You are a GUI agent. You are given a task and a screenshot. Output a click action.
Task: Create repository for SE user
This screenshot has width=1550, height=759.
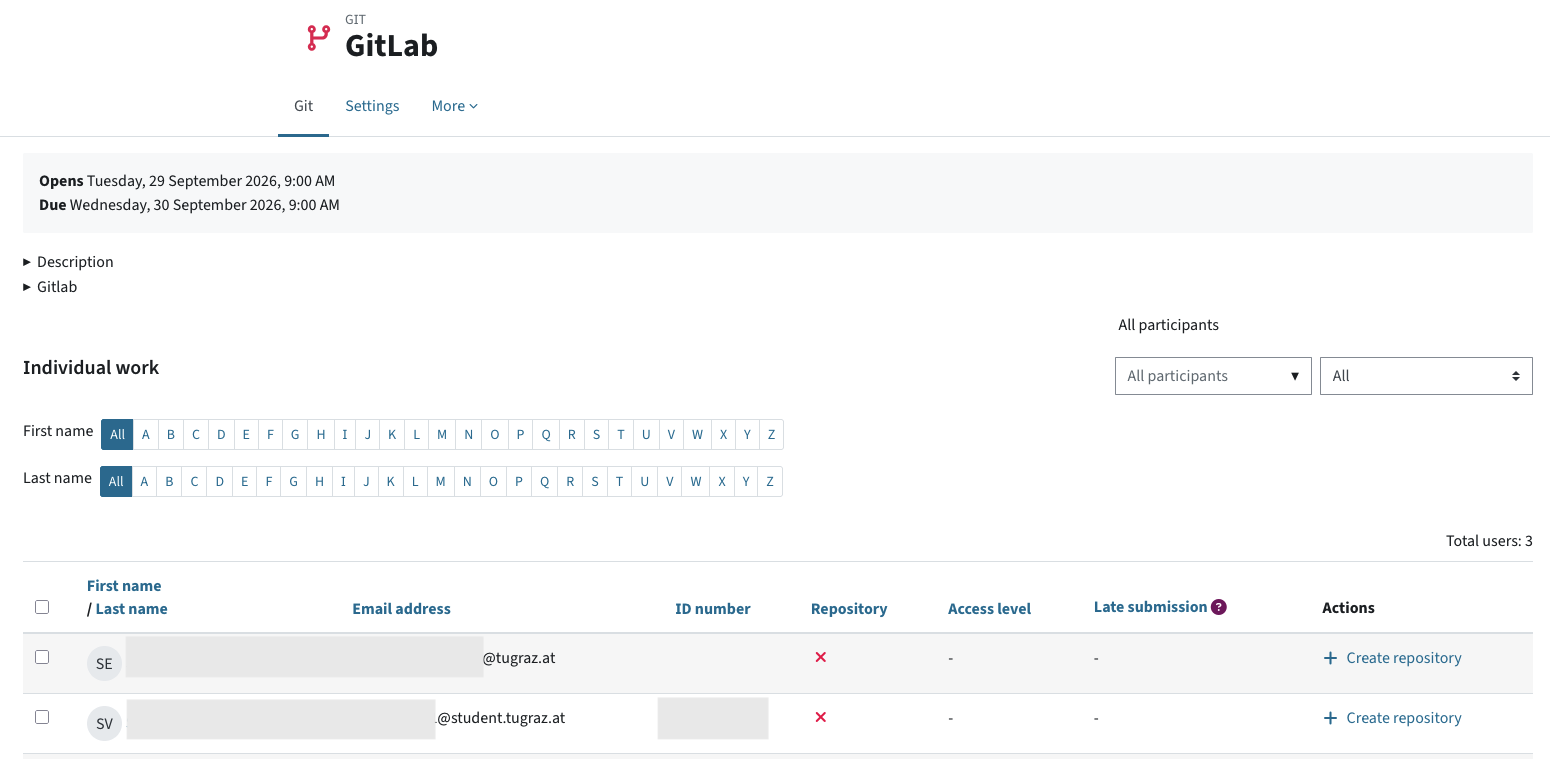point(1392,658)
